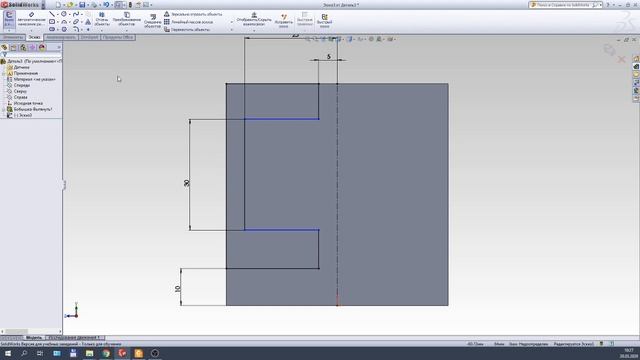Select Деталь3 root in feature tree
640x360 pixels.
coord(31,61)
